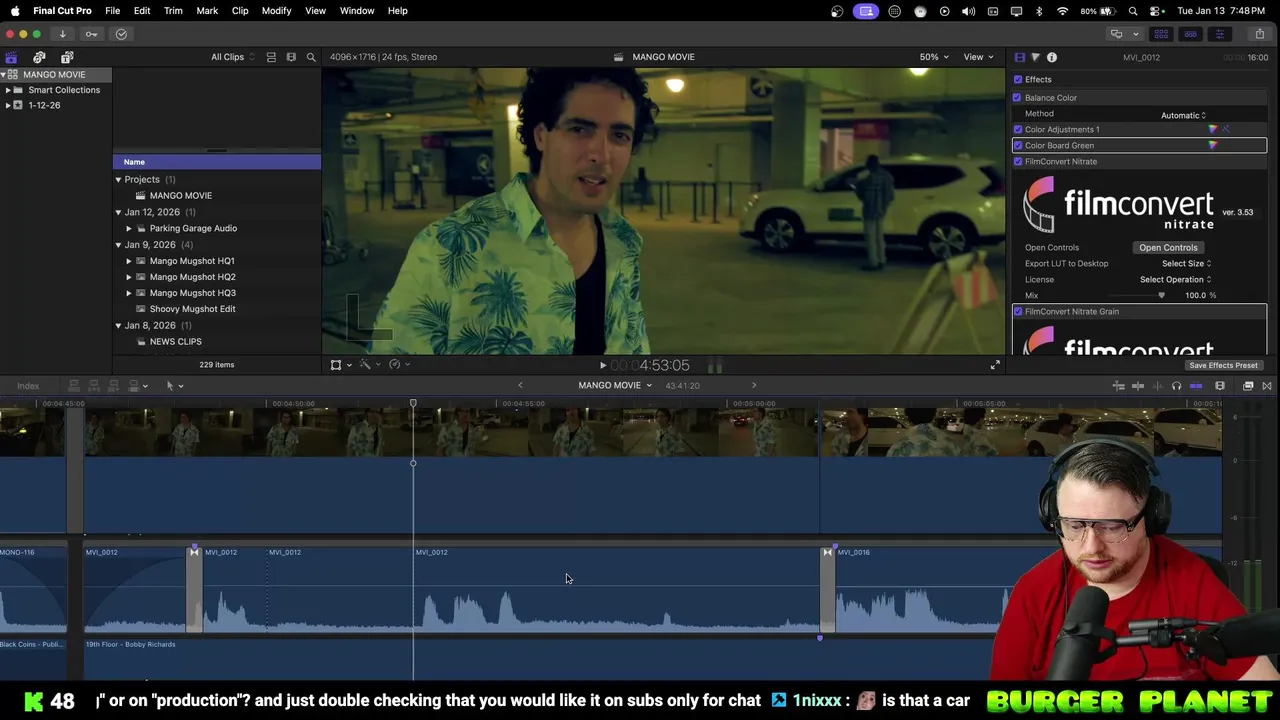Disable FilmConvert Nitrate effect checkbox
This screenshot has height=720, width=1280.
tap(1018, 161)
